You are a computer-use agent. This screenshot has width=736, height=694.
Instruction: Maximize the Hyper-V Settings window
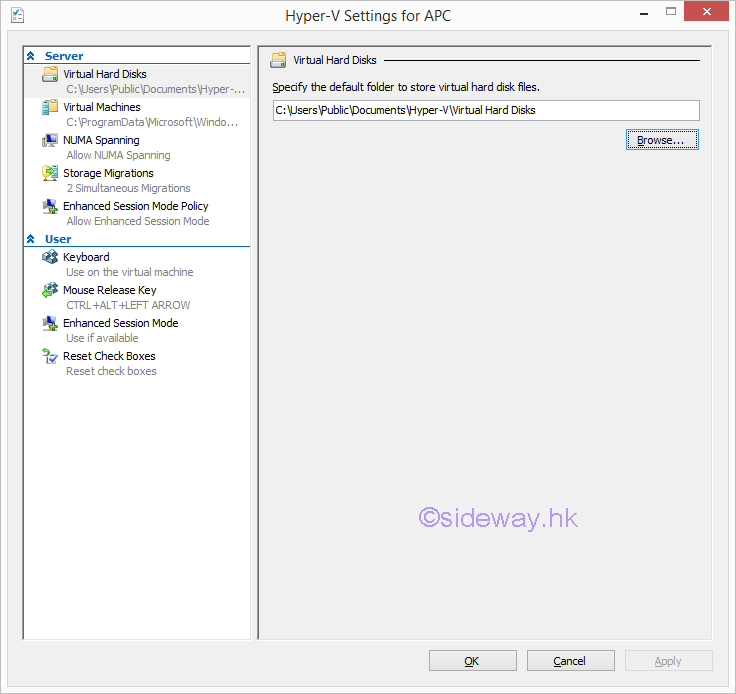pos(671,12)
